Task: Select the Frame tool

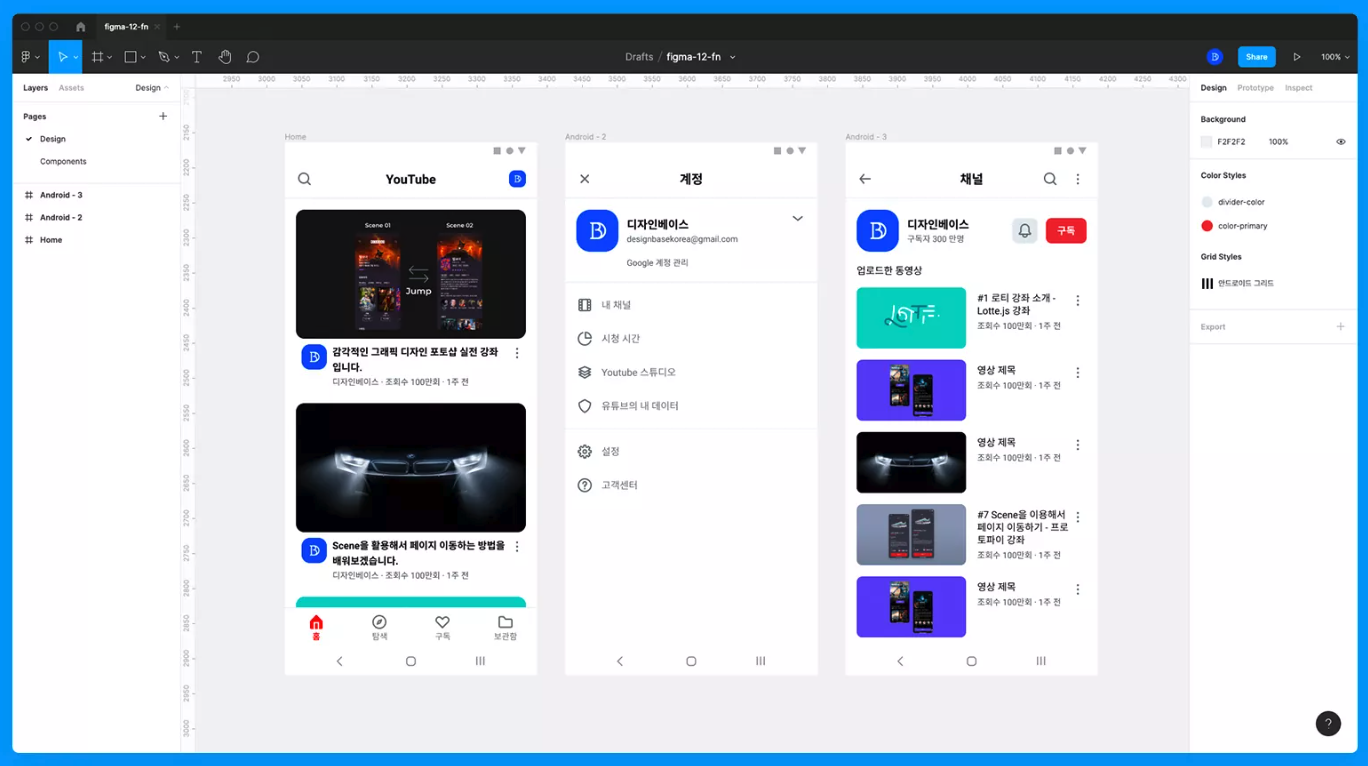Action: coord(97,57)
